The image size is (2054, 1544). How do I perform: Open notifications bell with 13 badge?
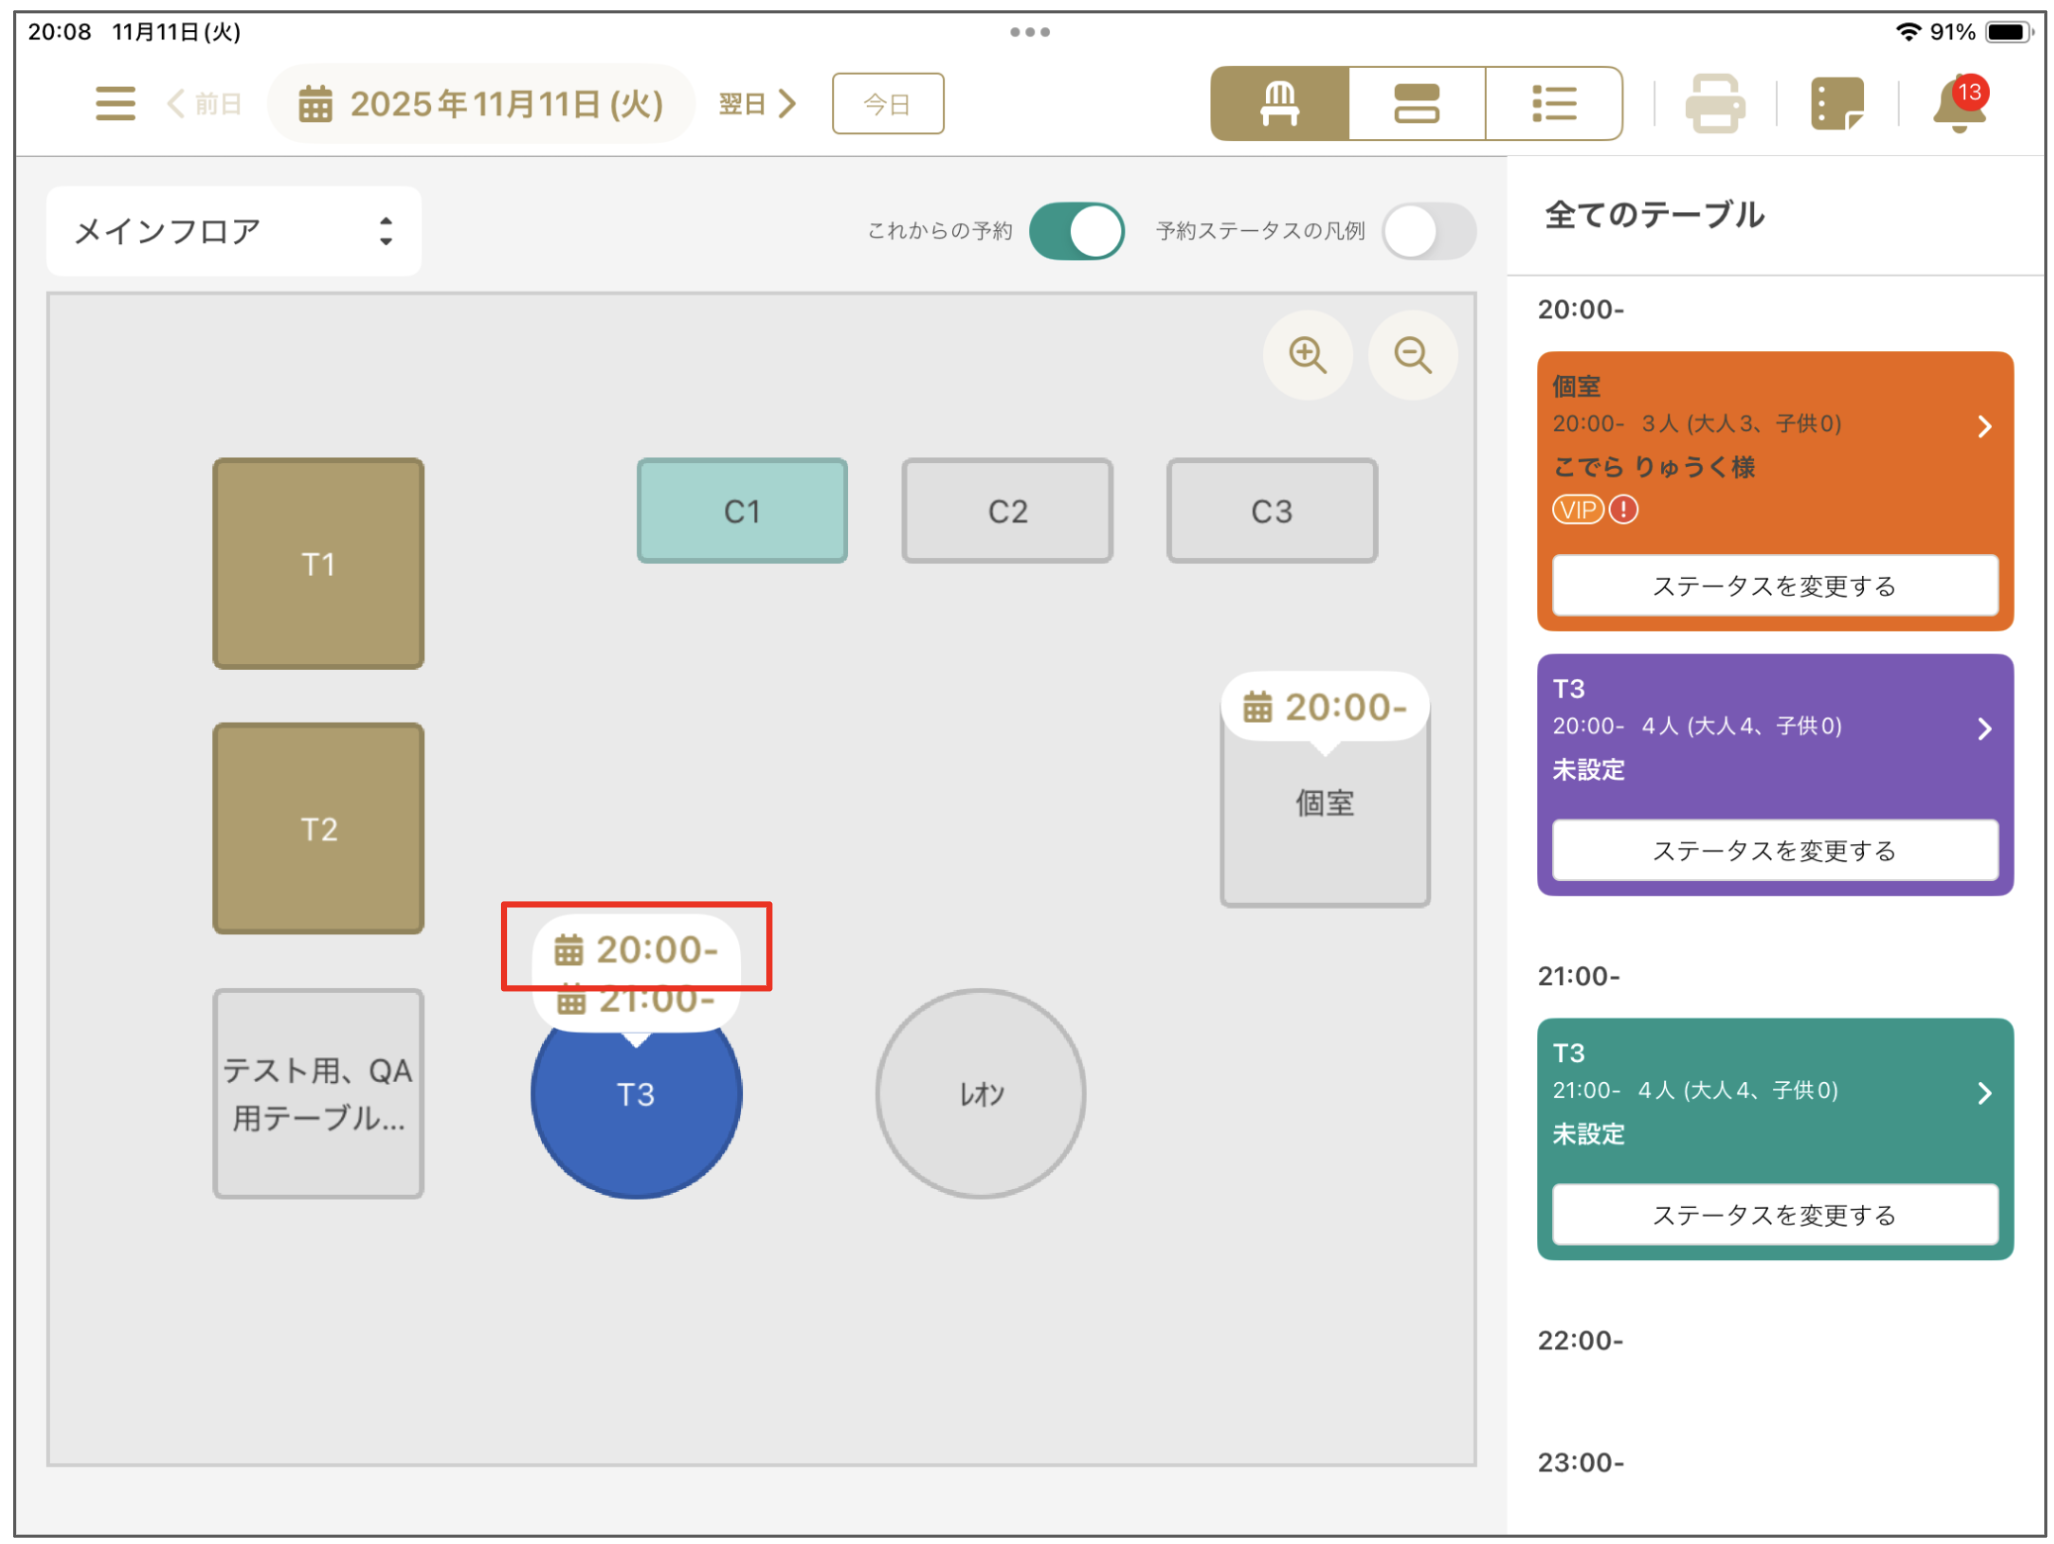tap(1958, 105)
